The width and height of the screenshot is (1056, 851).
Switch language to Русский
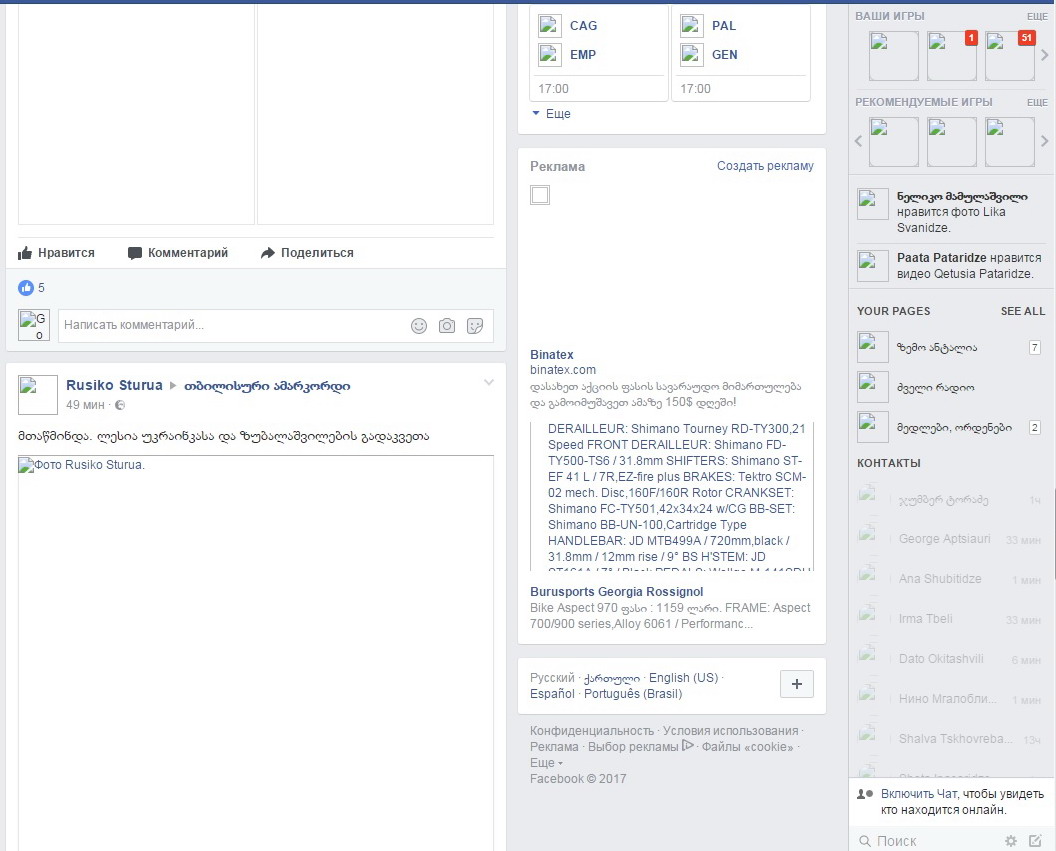coord(552,677)
